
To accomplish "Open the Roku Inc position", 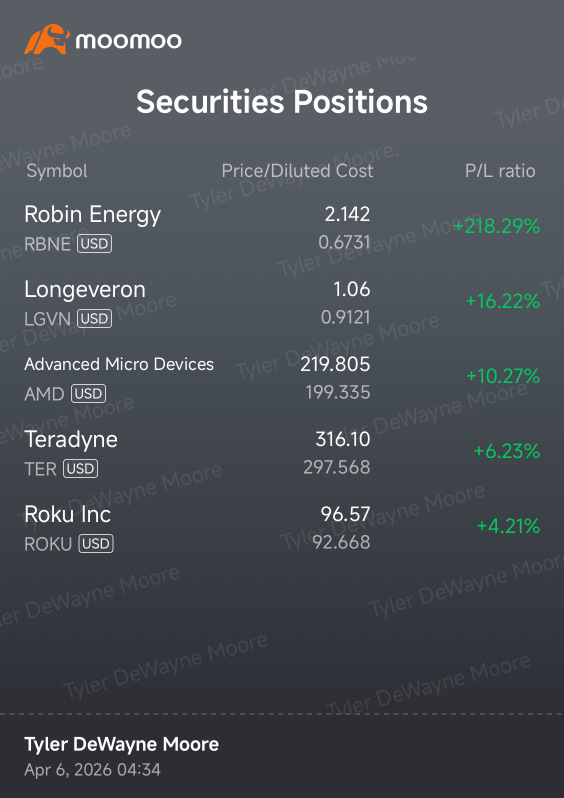I will click(282, 528).
